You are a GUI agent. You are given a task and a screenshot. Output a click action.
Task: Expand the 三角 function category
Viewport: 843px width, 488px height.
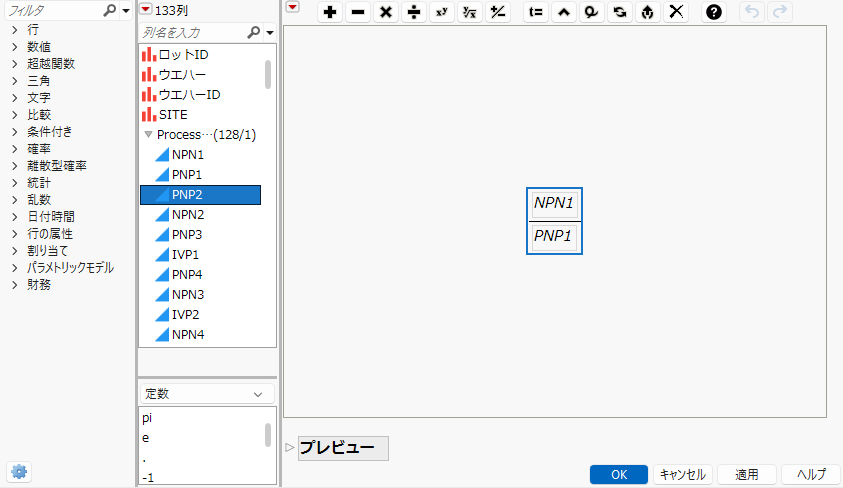15,81
